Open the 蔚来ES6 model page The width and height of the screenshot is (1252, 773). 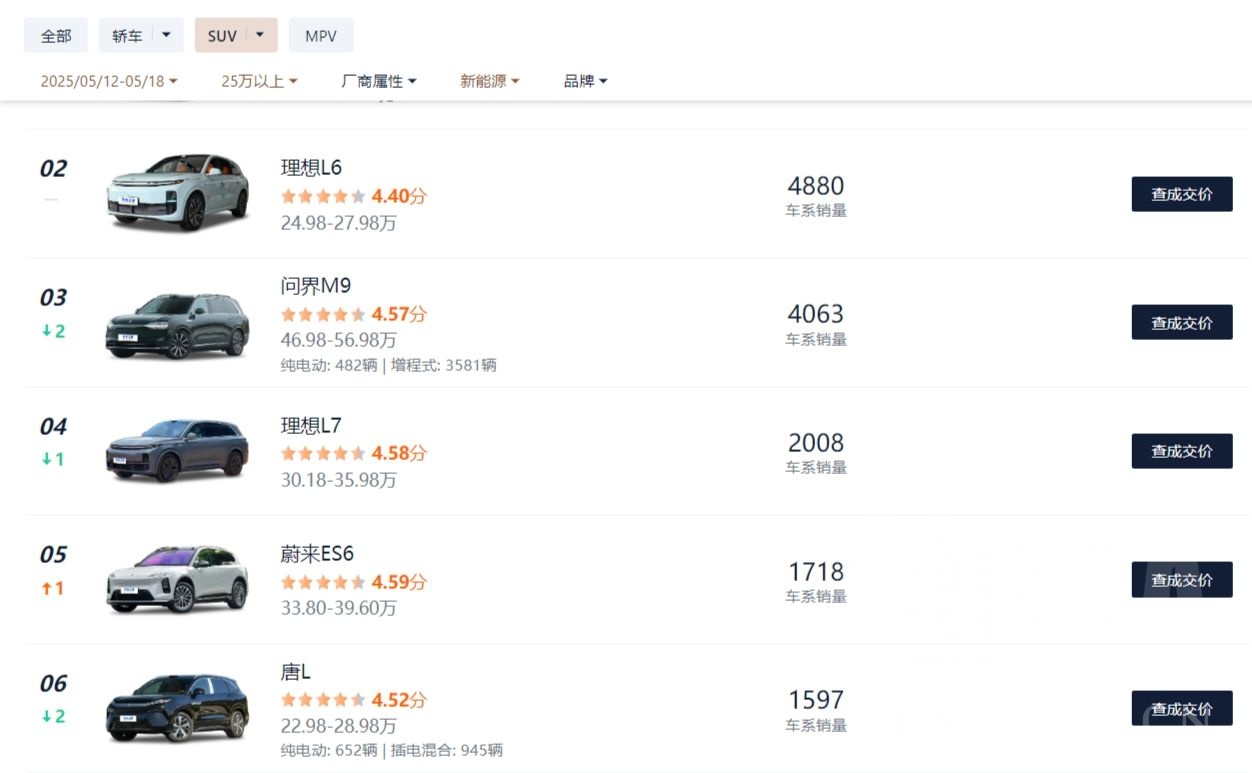coord(317,553)
